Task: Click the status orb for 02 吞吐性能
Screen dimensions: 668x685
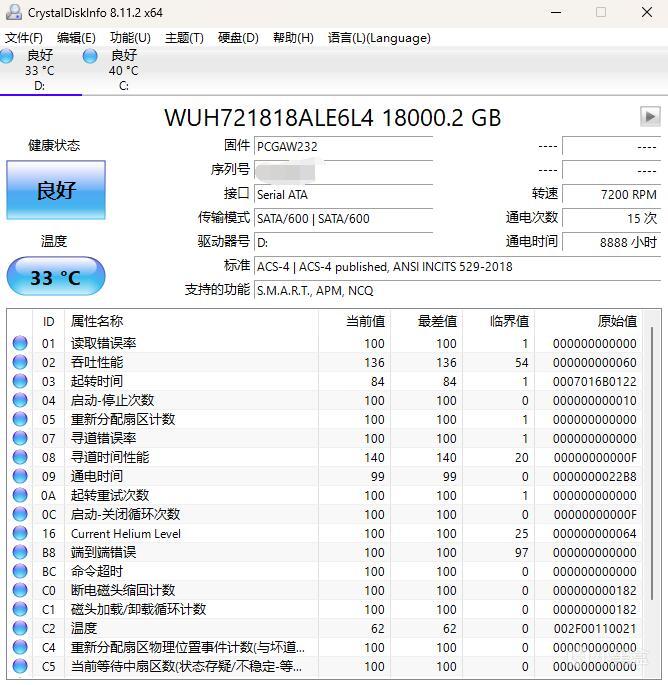Action: tap(20, 362)
